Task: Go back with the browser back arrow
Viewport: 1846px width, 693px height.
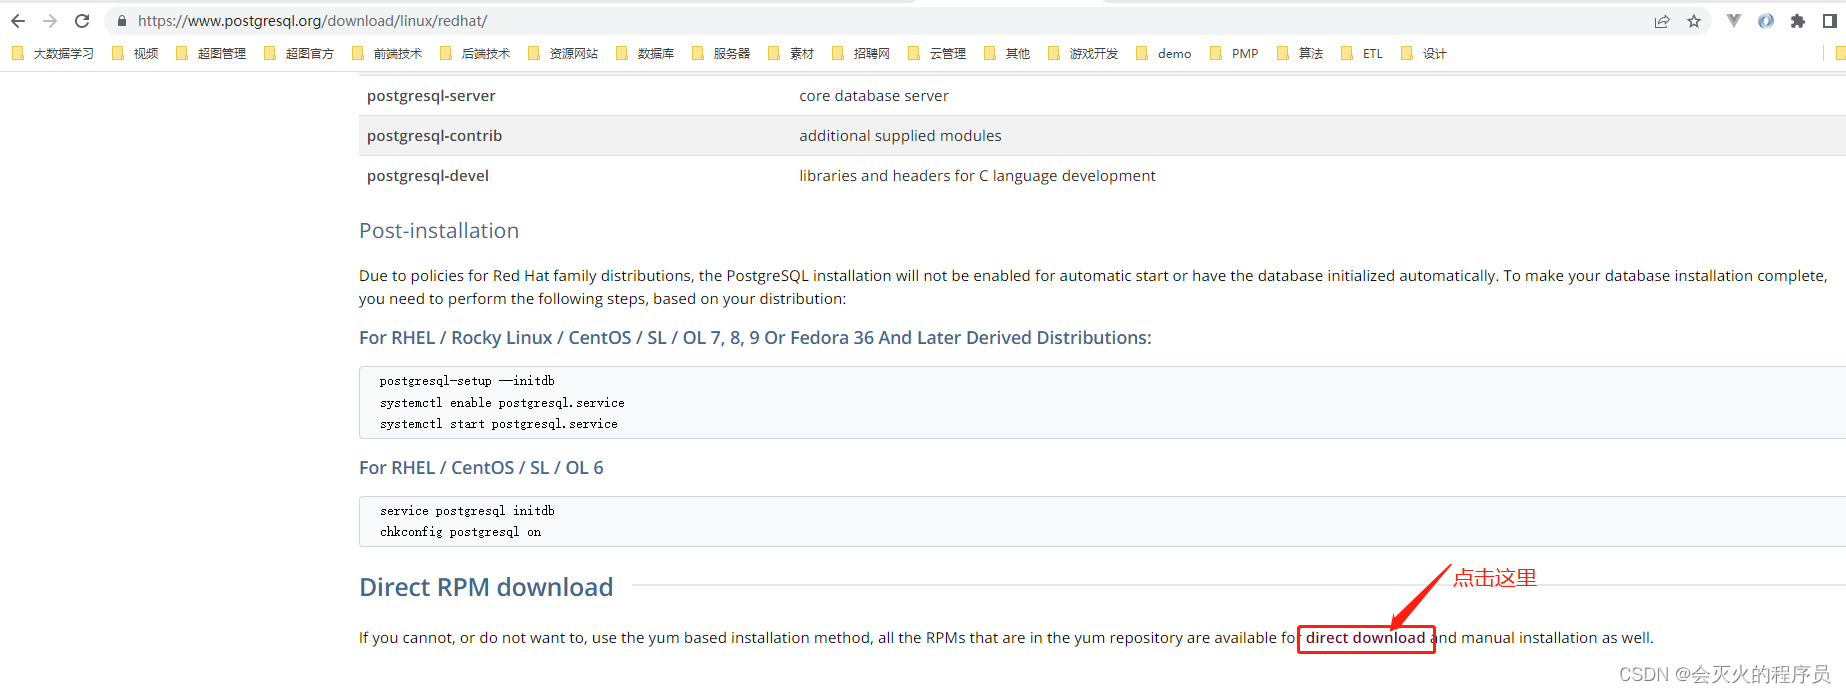Action: point(18,21)
